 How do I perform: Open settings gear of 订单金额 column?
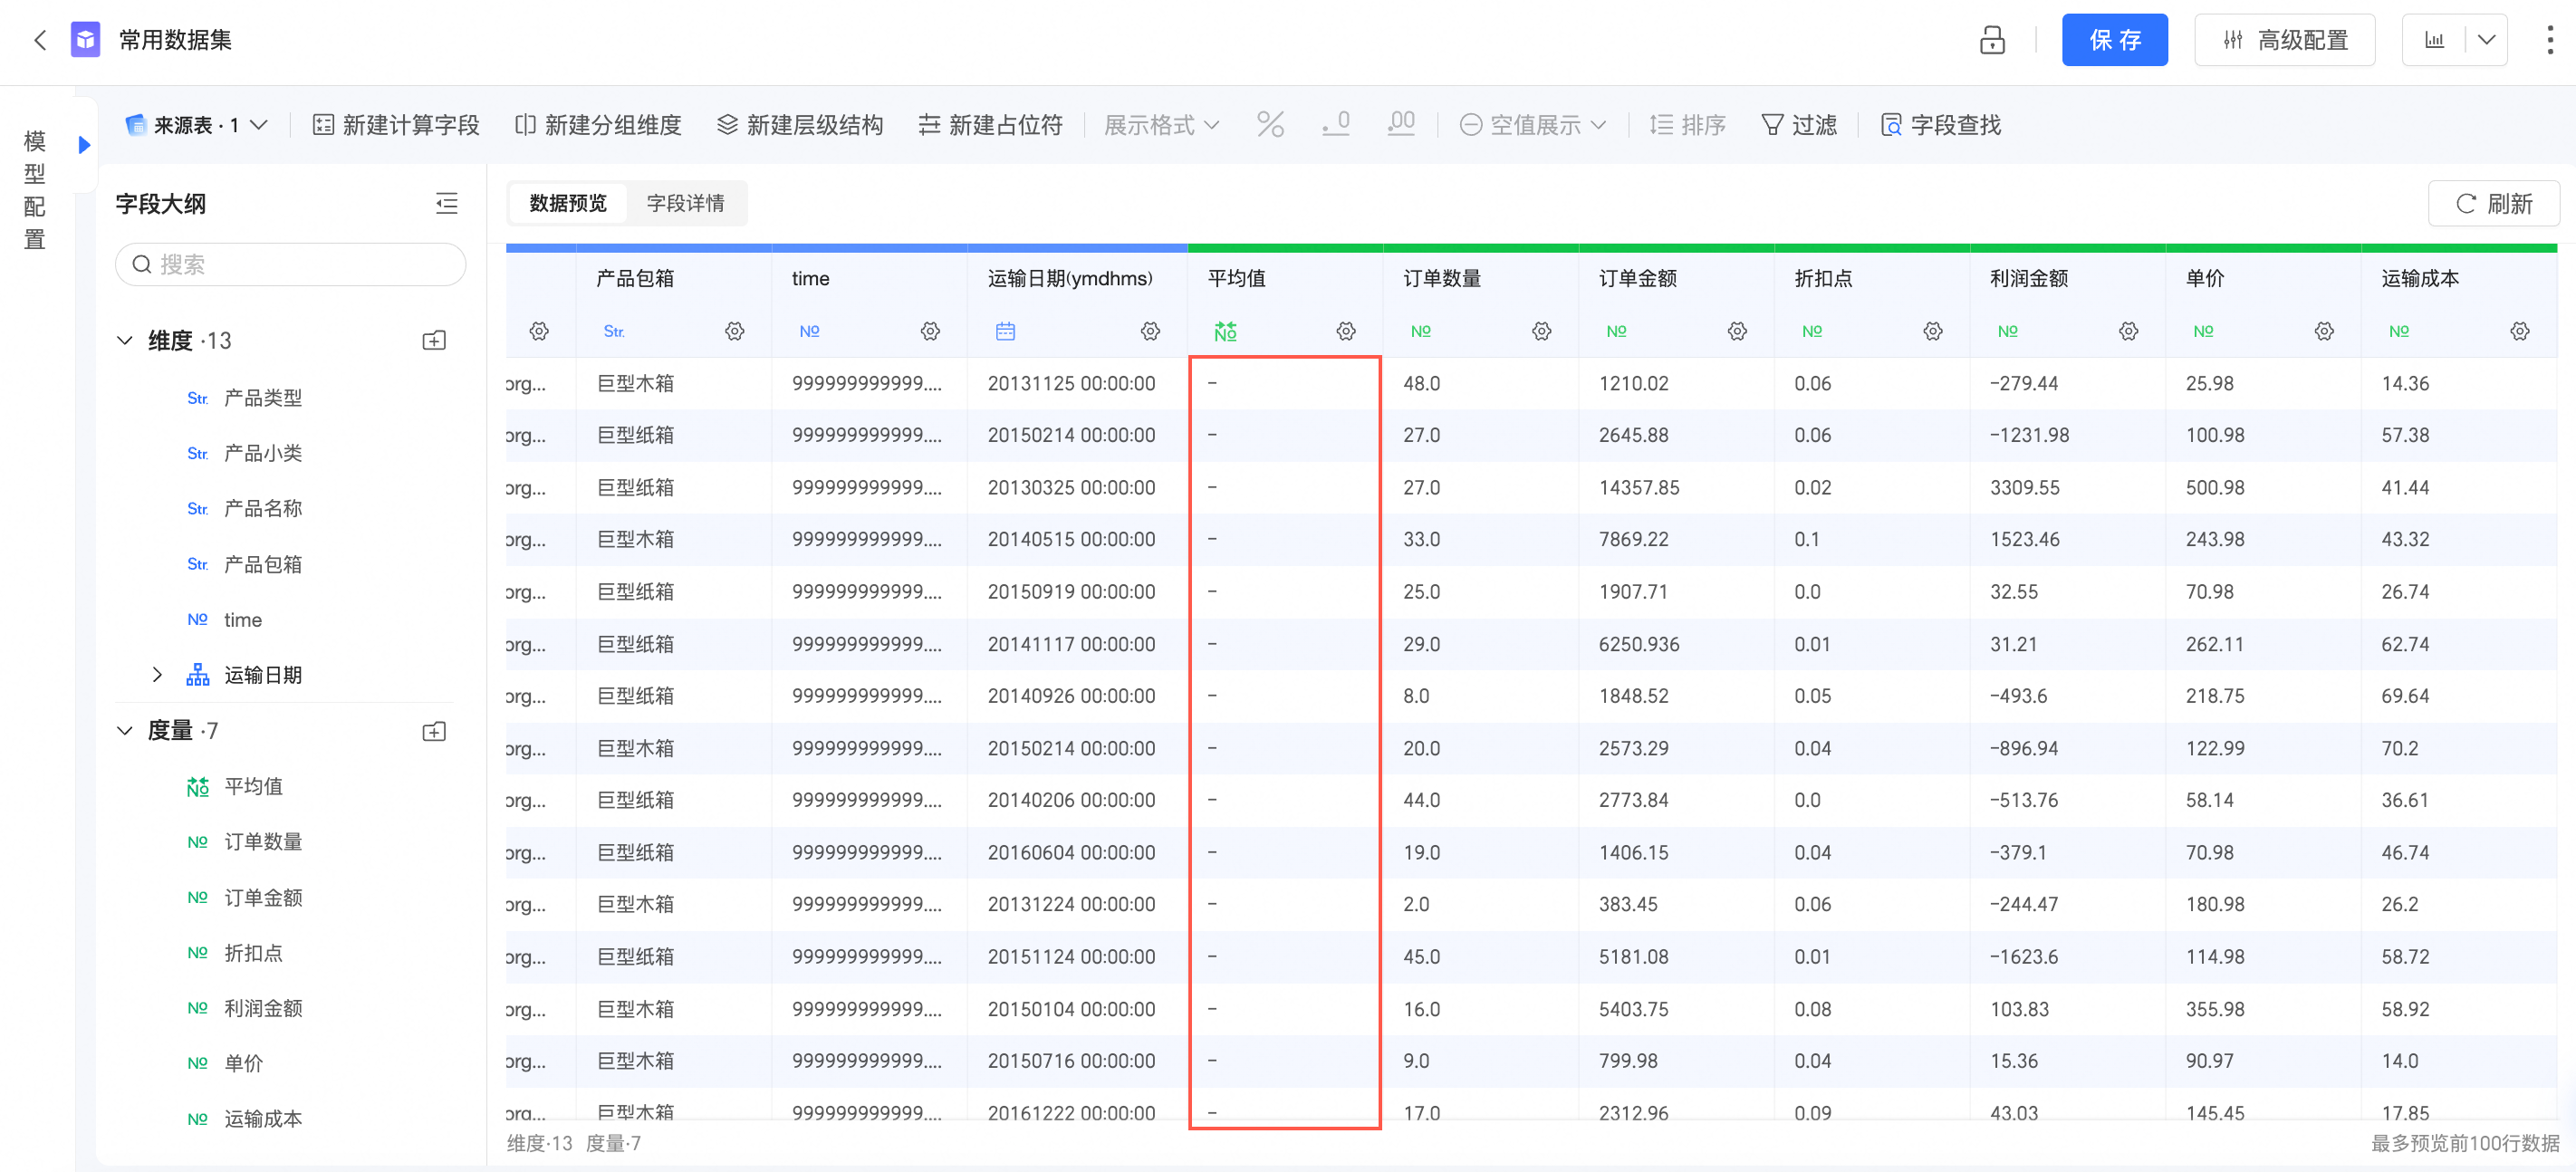tap(1737, 331)
